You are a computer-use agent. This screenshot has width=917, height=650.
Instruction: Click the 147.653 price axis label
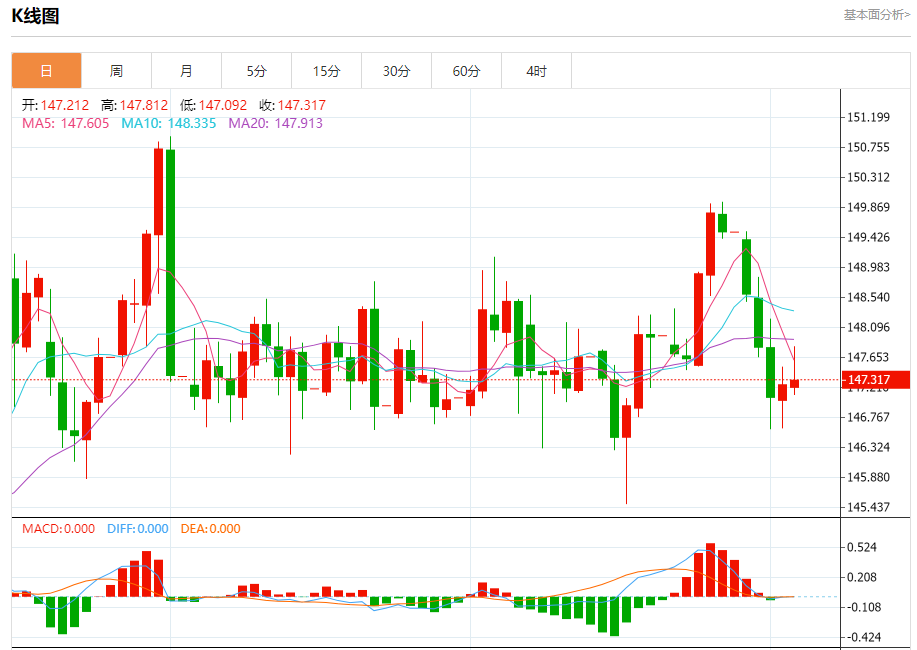coord(868,357)
